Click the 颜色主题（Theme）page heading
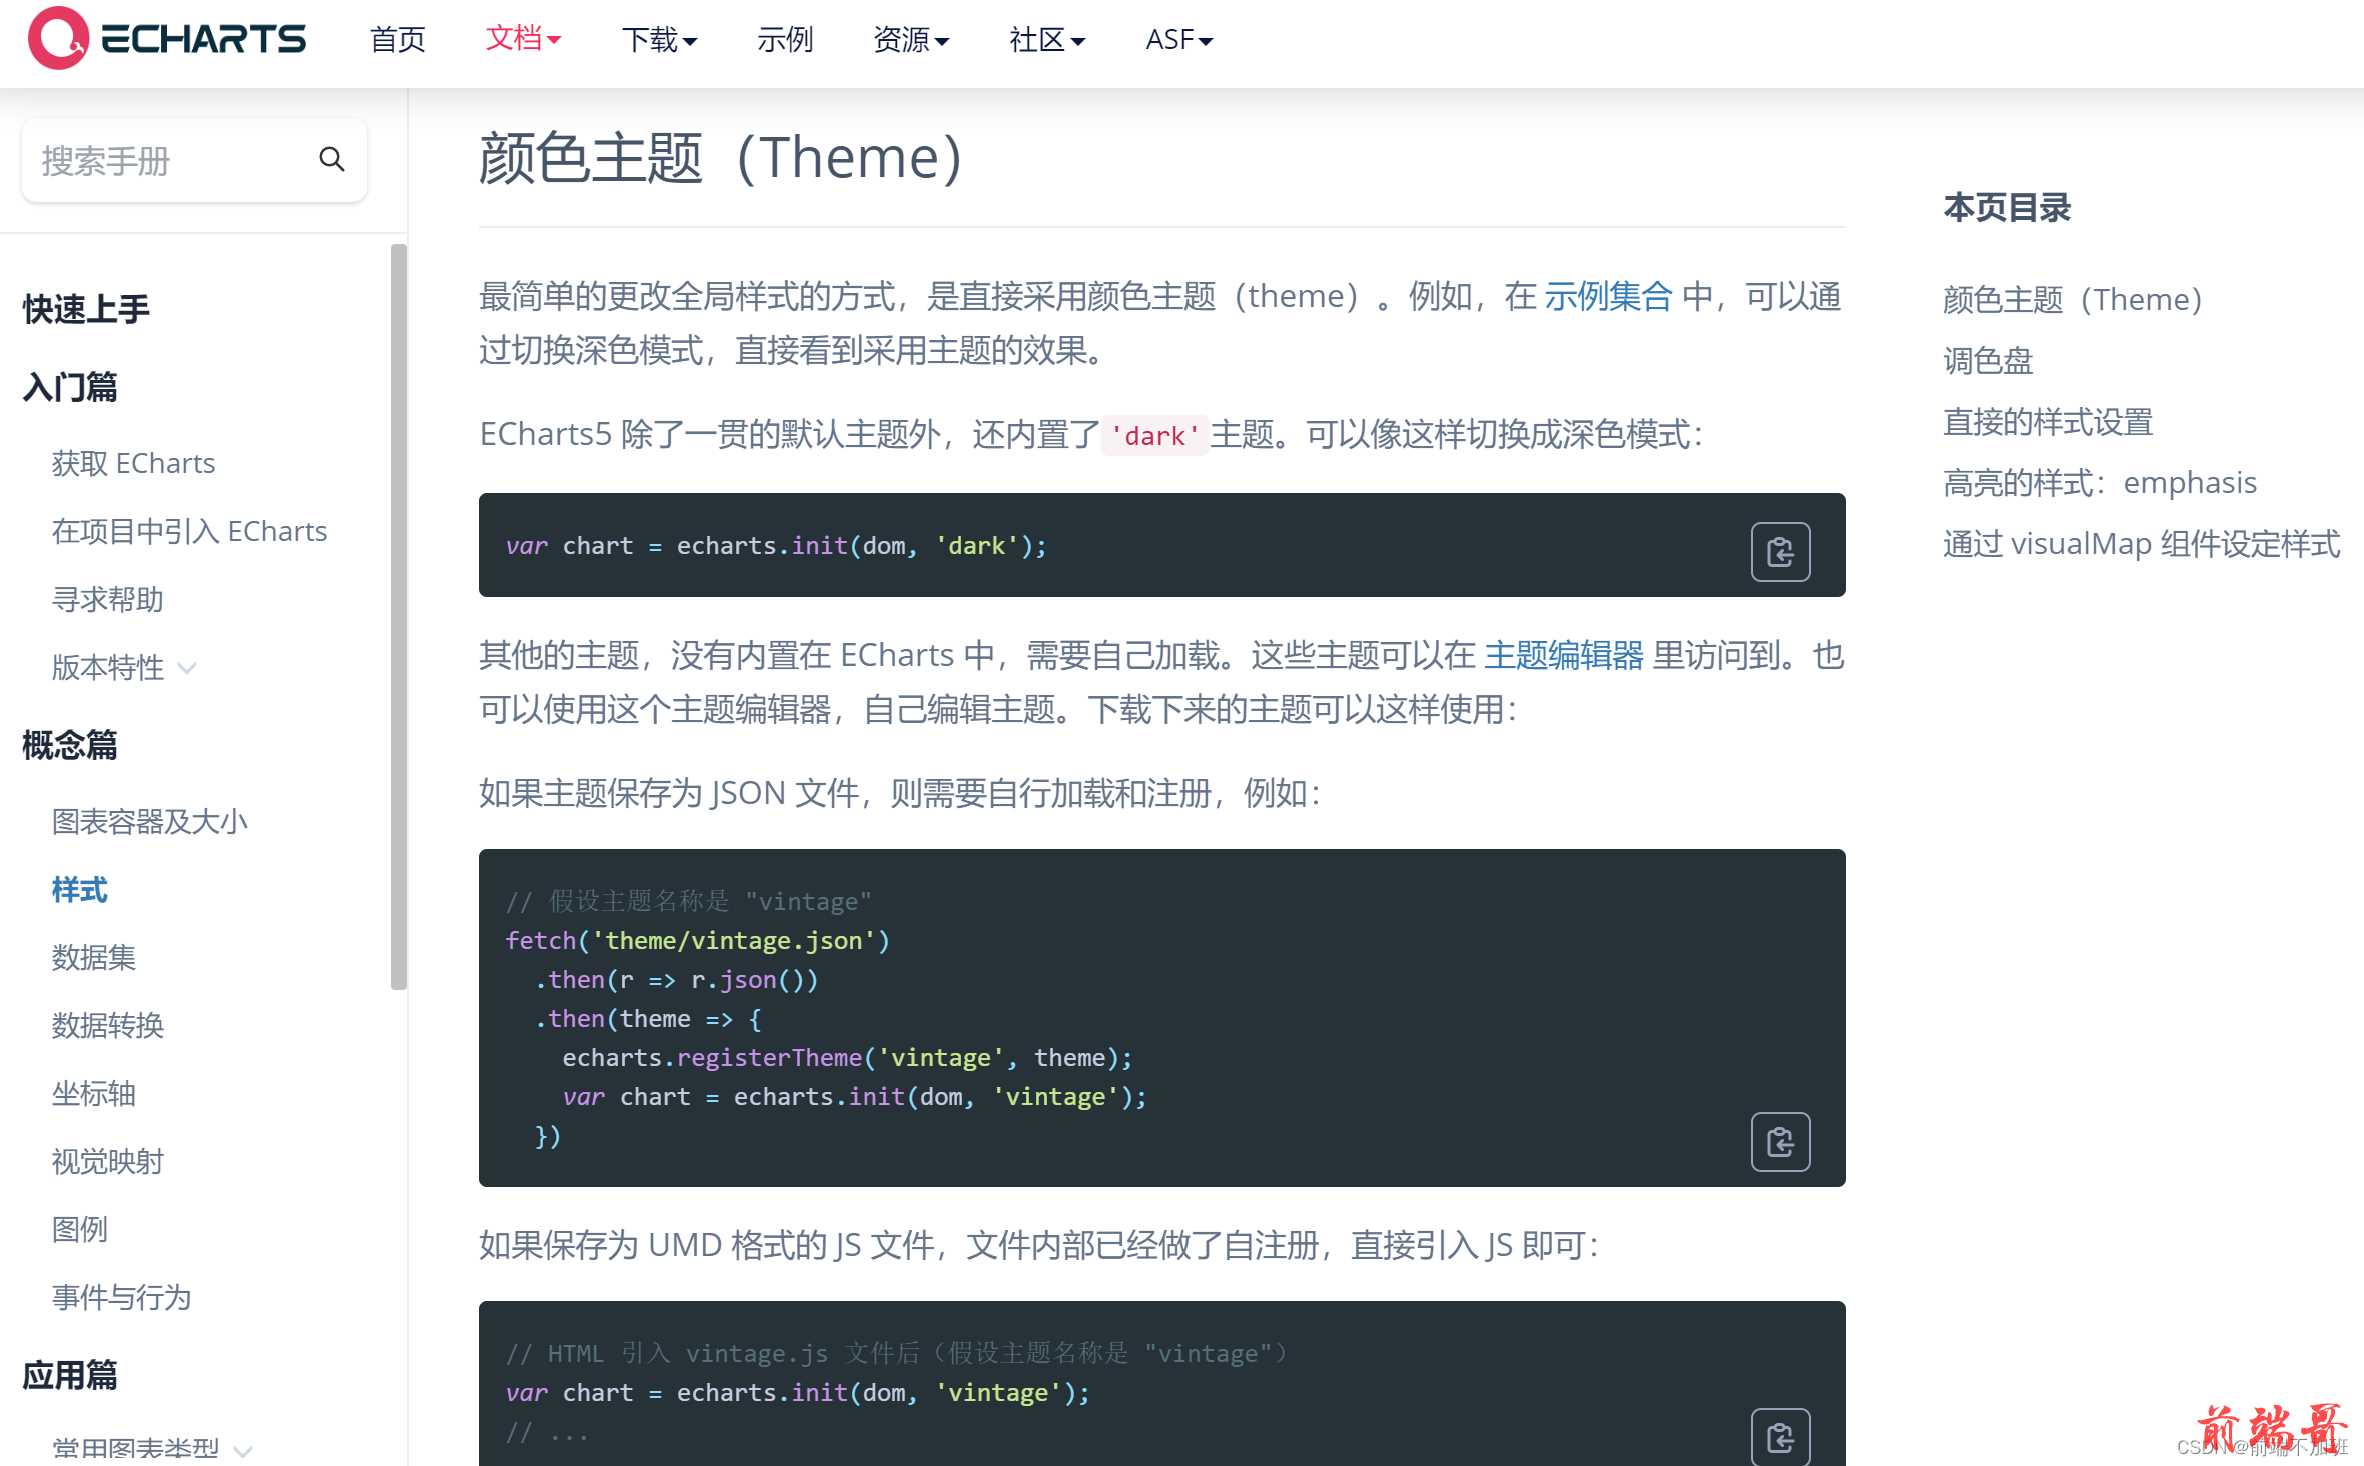2364x1466 pixels. click(x=721, y=158)
